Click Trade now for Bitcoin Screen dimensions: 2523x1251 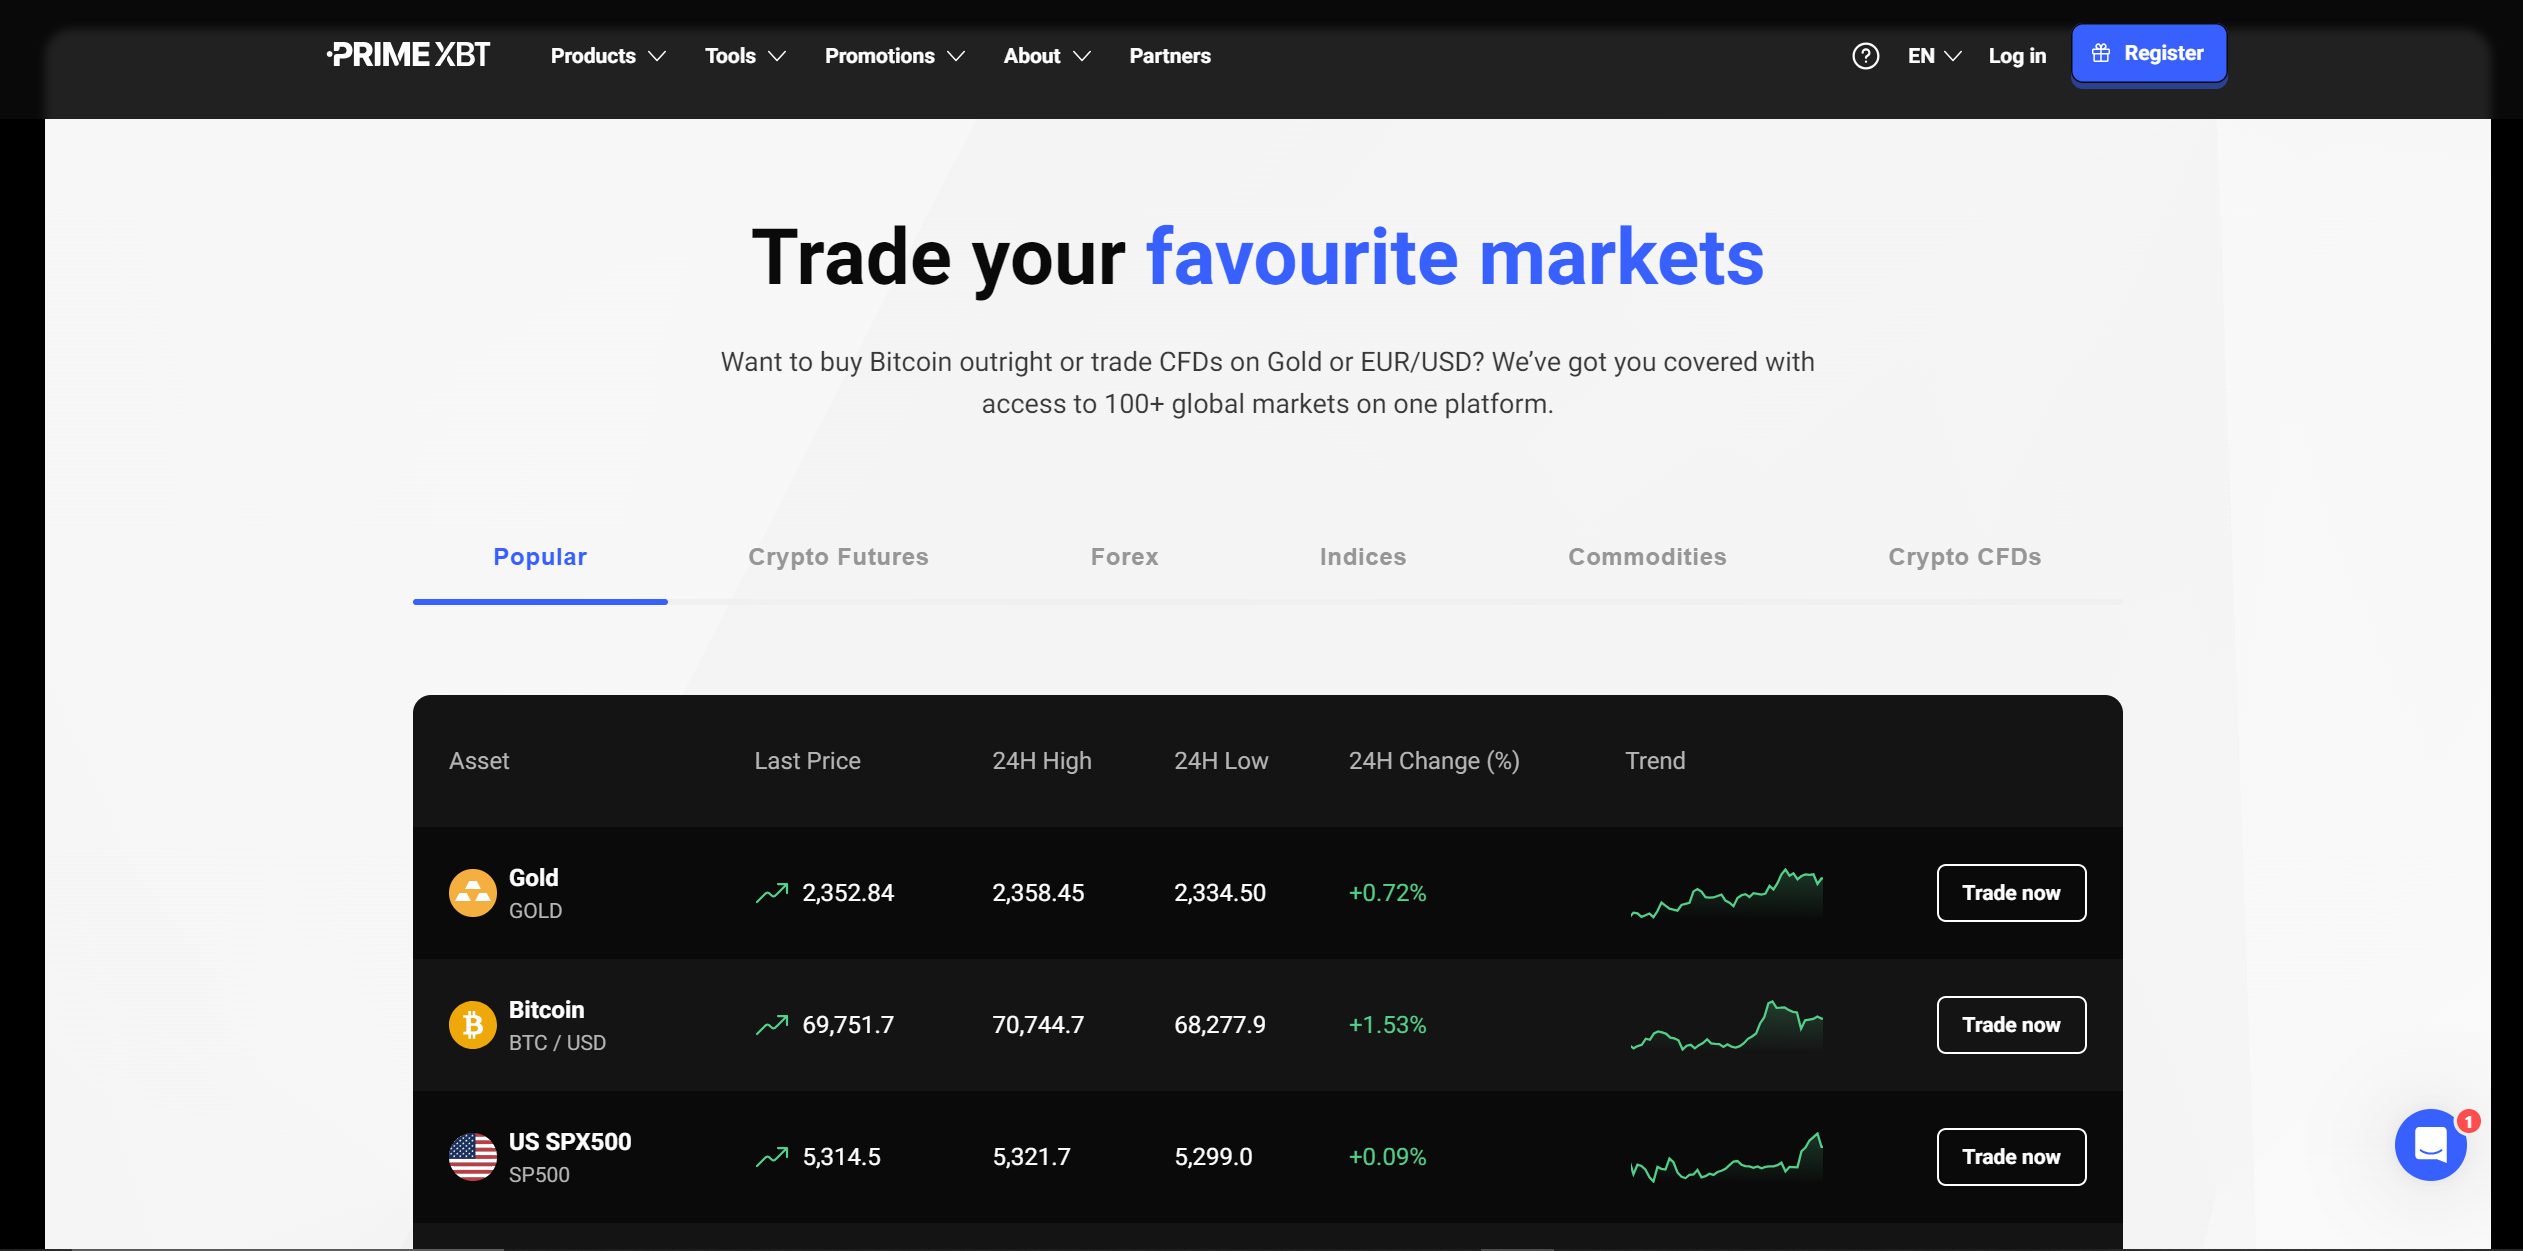click(x=2011, y=1025)
